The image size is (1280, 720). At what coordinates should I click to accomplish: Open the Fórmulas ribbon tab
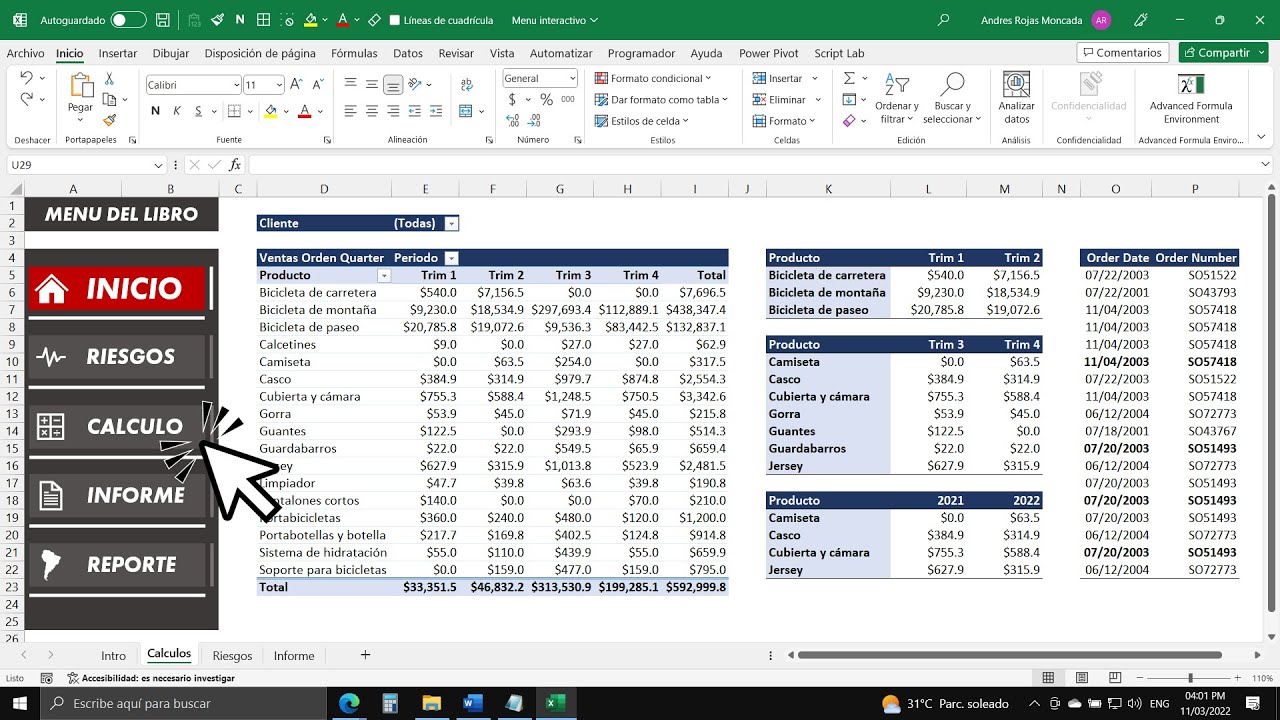point(354,53)
